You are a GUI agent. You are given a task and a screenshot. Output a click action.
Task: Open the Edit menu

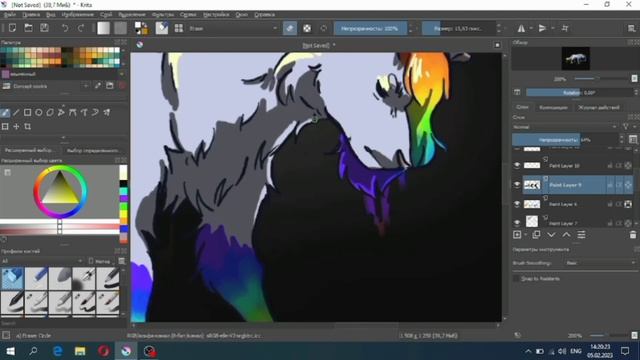pos(31,14)
